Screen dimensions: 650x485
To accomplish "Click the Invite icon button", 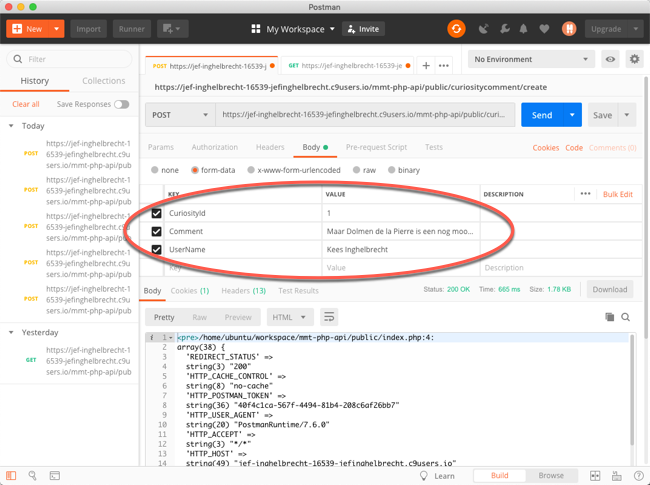I will (x=363, y=29).
